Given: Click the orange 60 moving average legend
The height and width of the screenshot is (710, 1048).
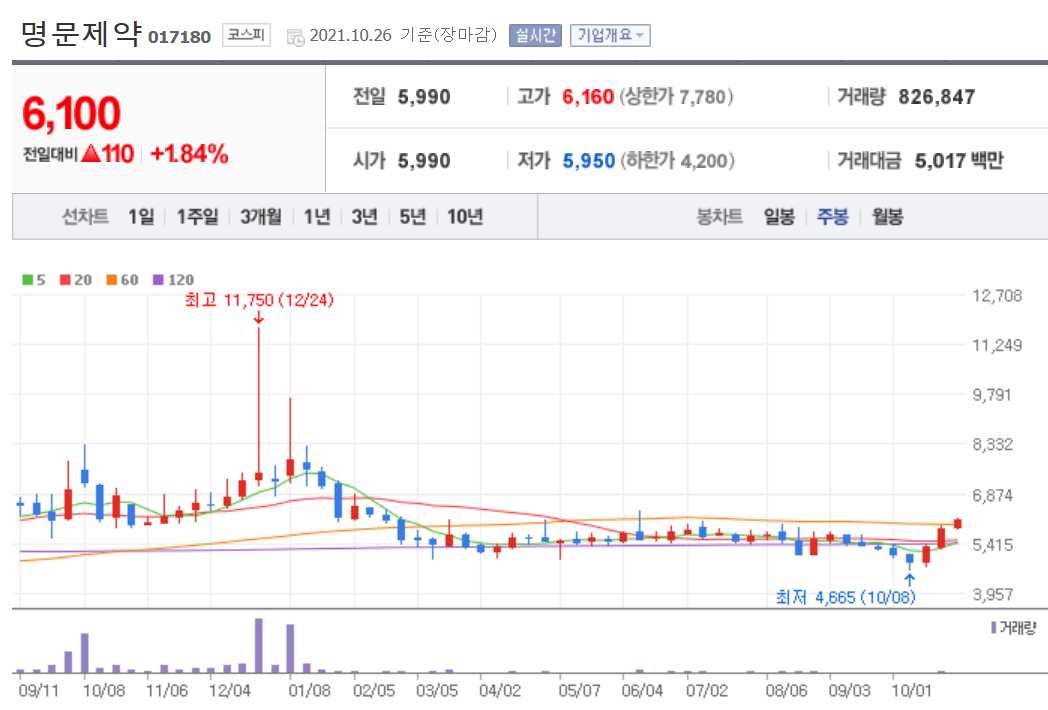Looking at the screenshot, I should click(122, 279).
